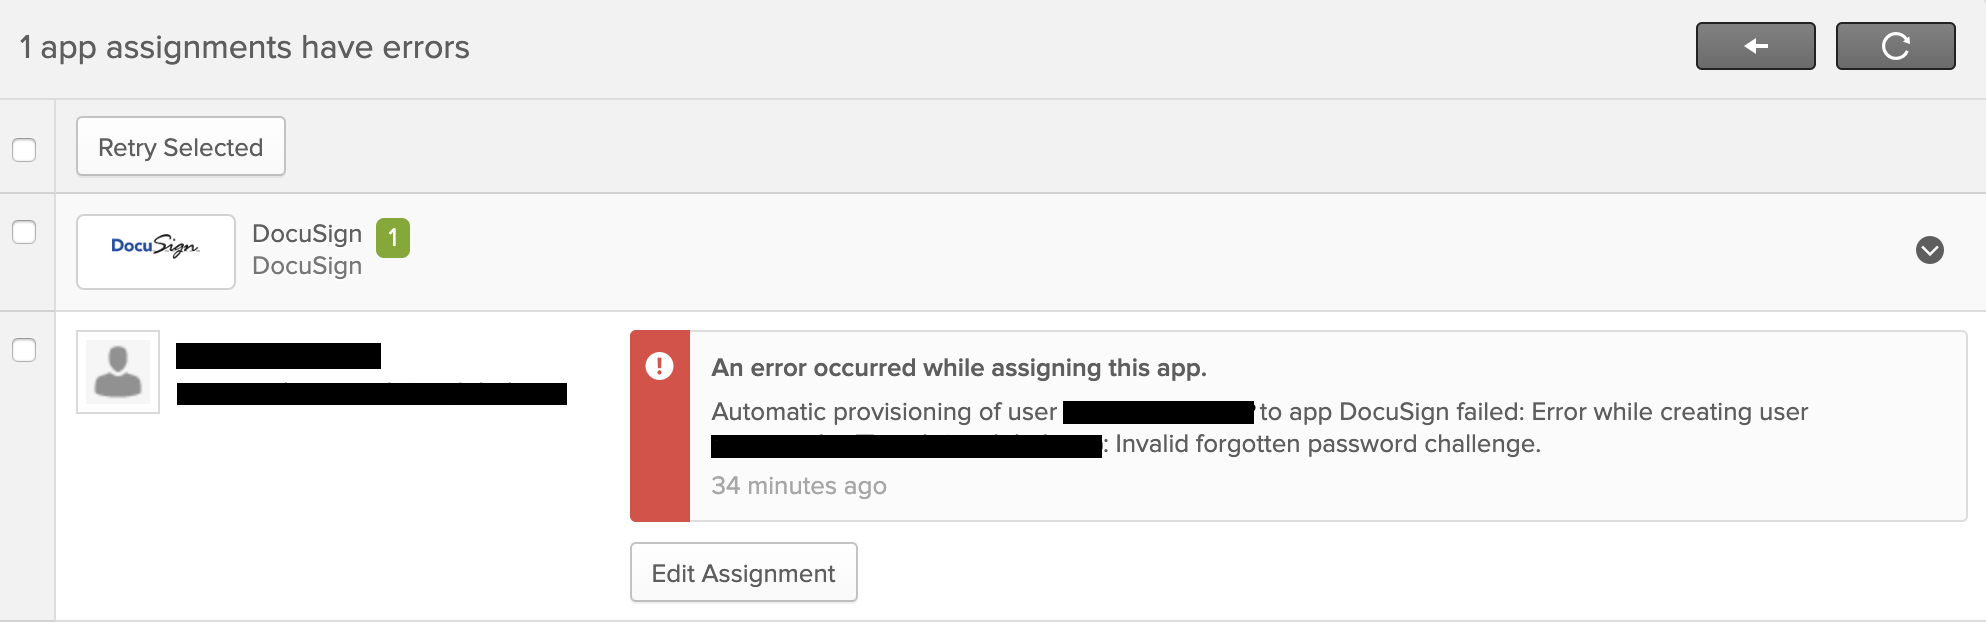Image resolution: width=1986 pixels, height=638 pixels.
Task: Click the red exclamation error icon
Action: point(659,366)
